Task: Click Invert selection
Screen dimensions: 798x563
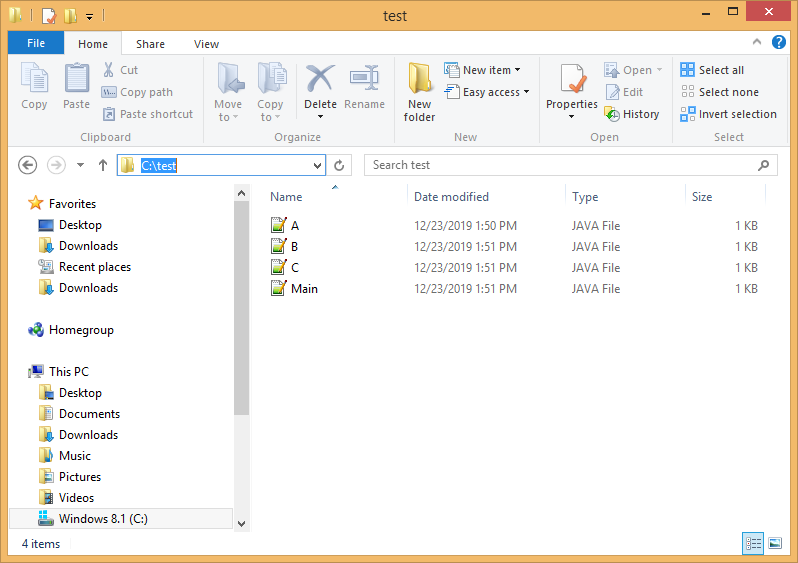Action: (x=728, y=114)
